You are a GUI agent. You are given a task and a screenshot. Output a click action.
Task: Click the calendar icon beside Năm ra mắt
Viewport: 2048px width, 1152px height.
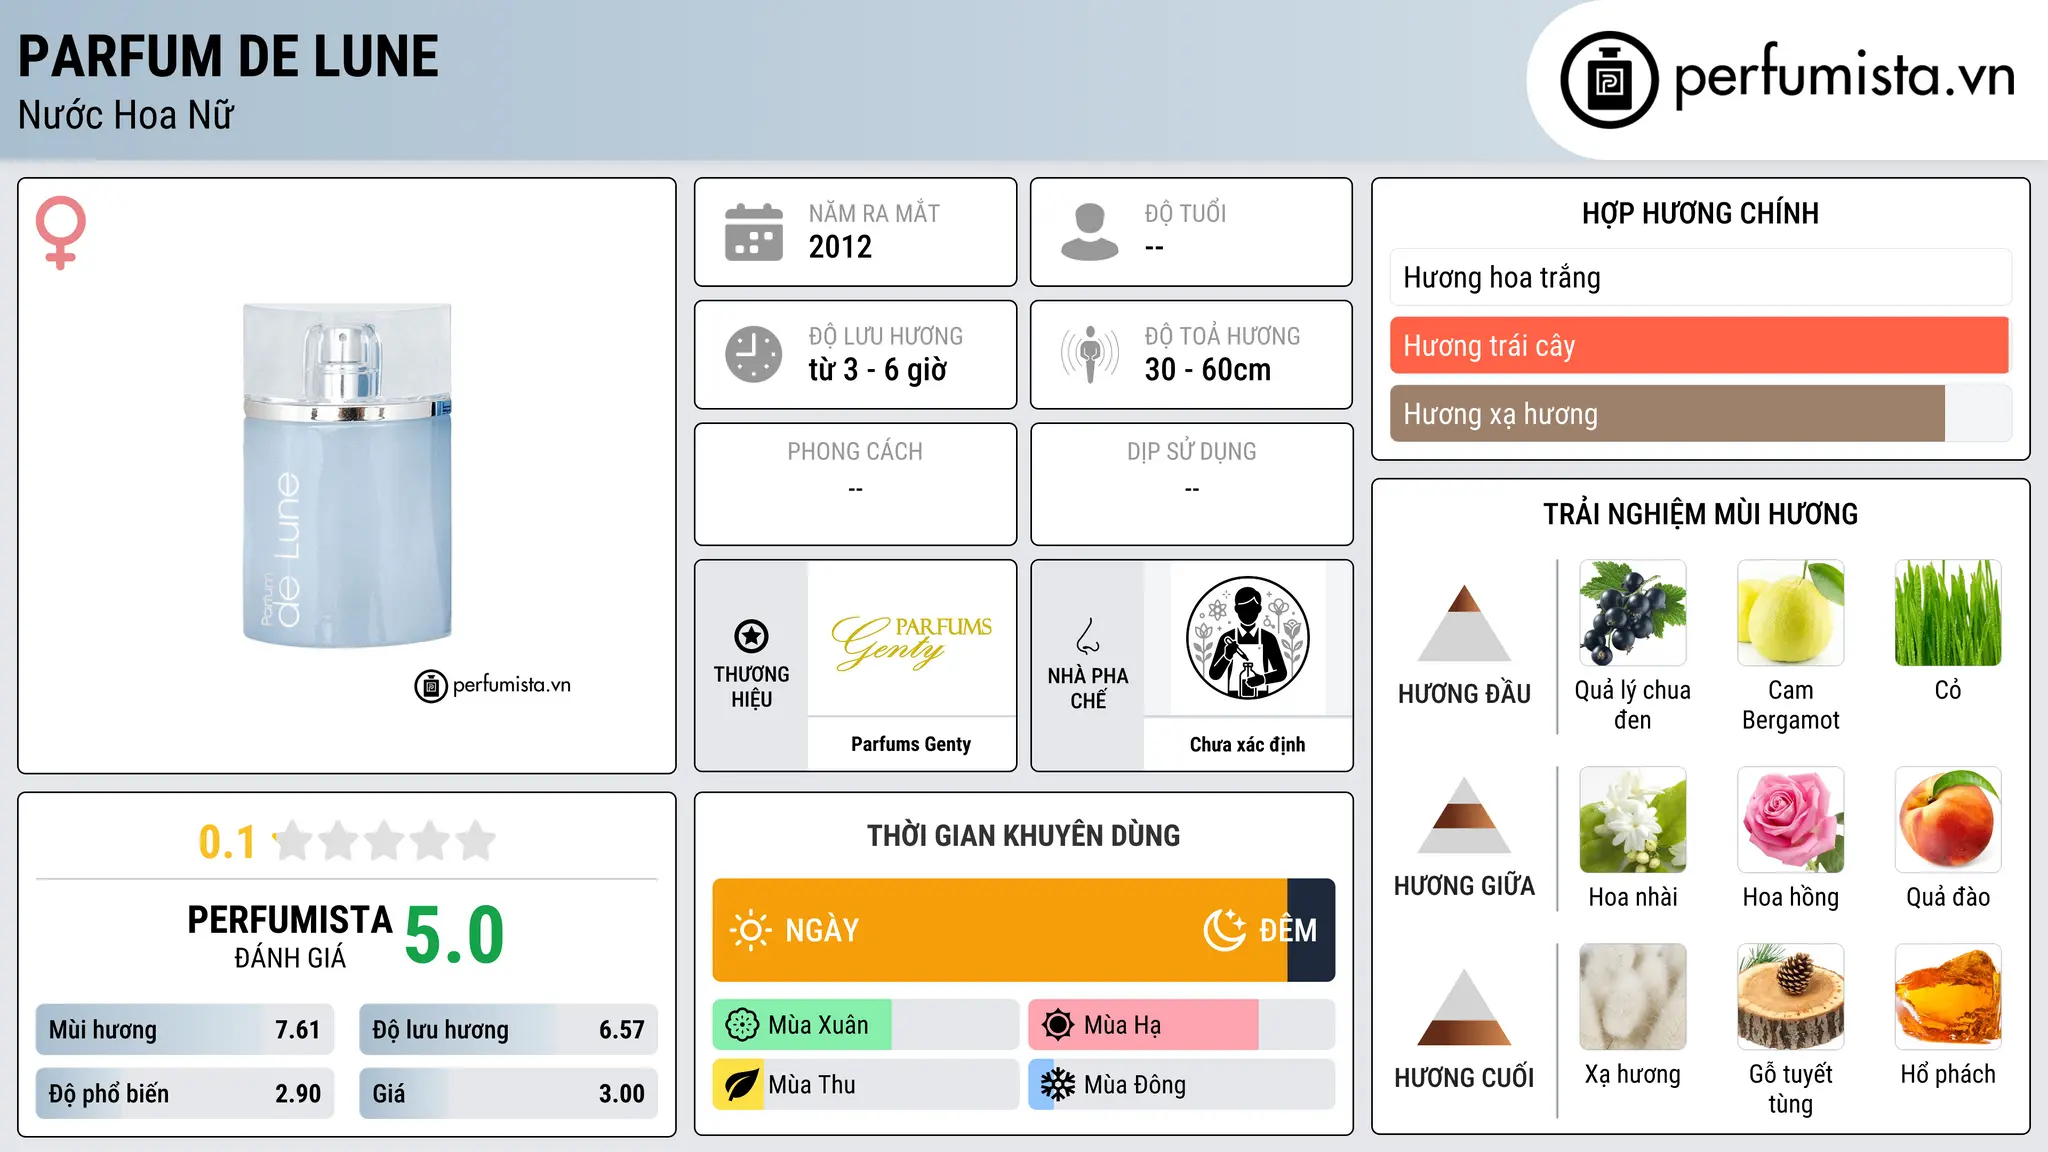[x=754, y=232]
